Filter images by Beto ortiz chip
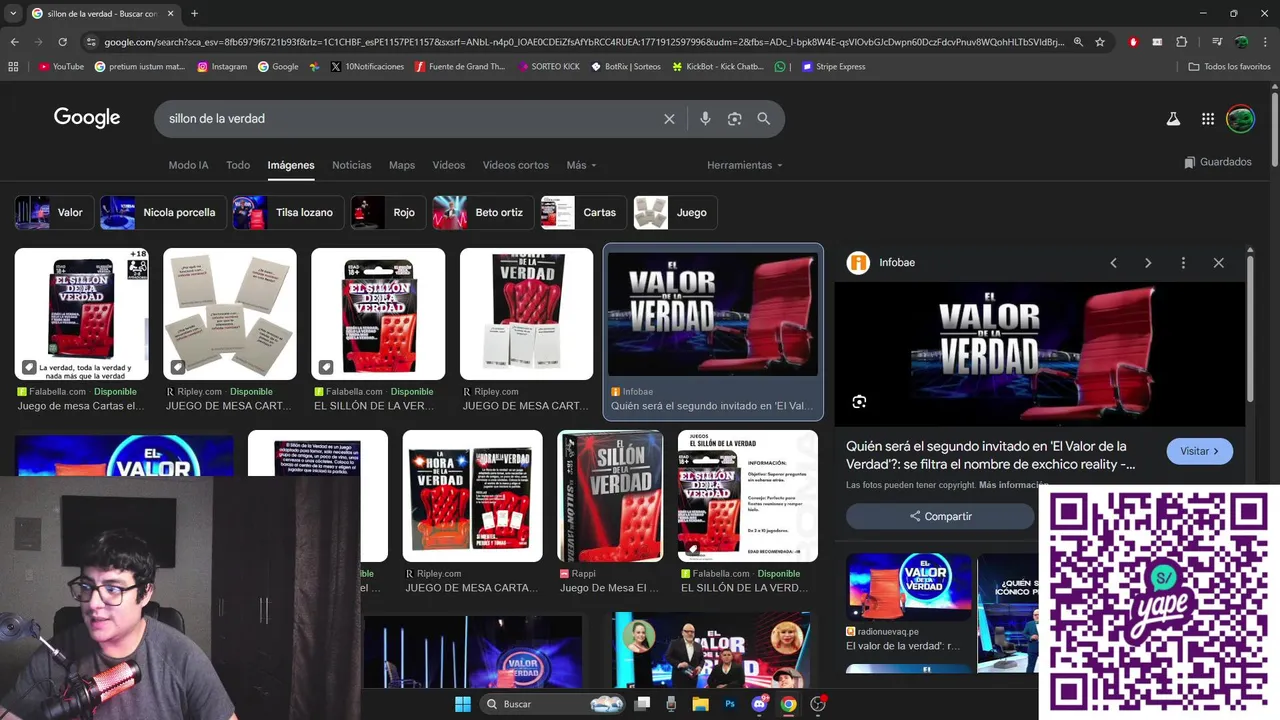The image size is (1280, 720). (x=483, y=213)
